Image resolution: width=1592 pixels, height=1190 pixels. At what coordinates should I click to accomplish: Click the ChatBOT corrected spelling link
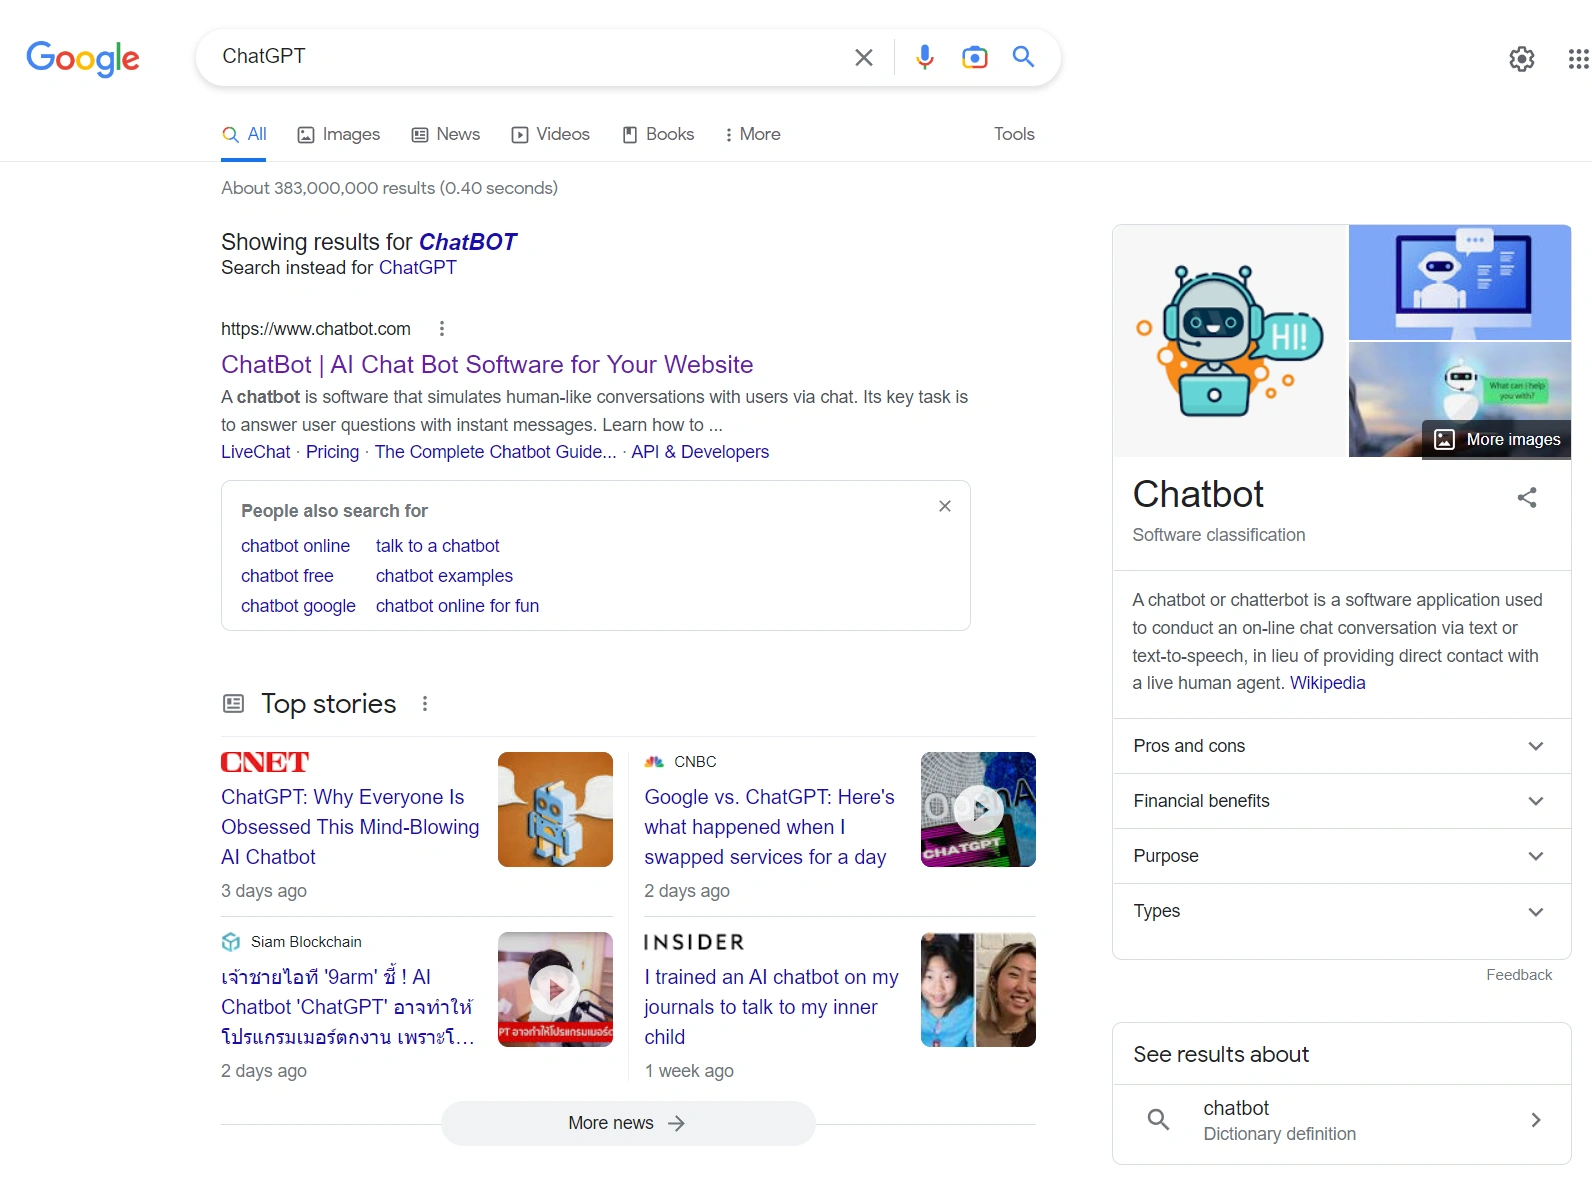click(x=467, y=242)
